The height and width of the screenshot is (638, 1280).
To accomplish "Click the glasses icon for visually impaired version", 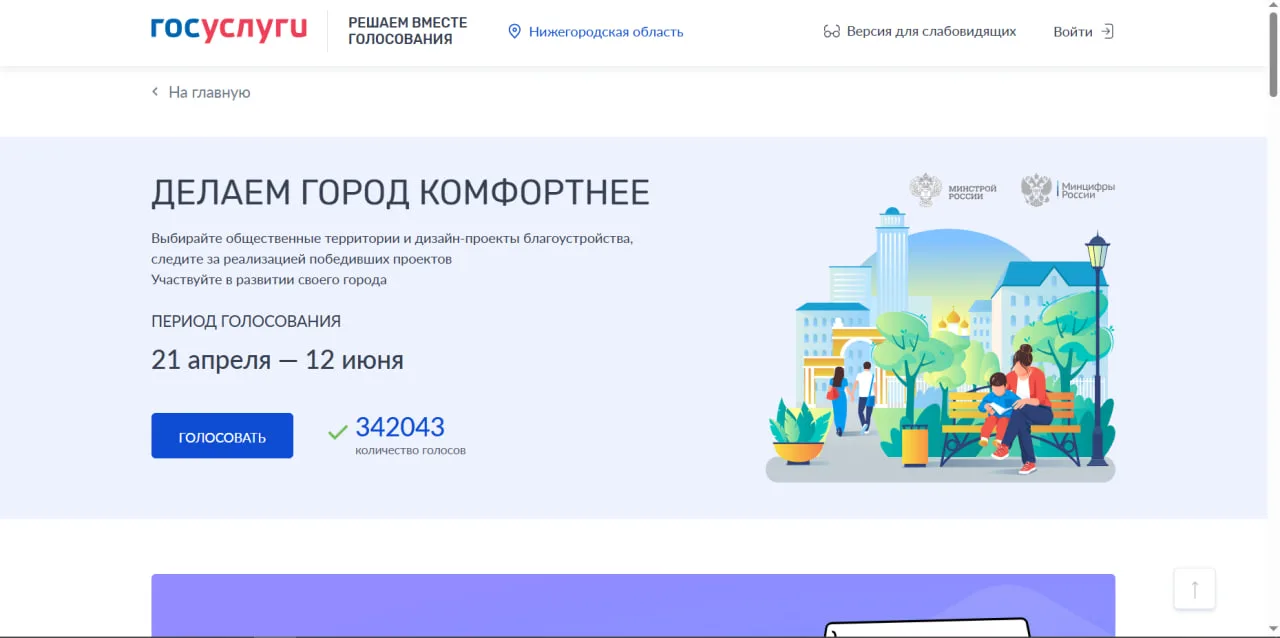I will [x=831, y=31].
